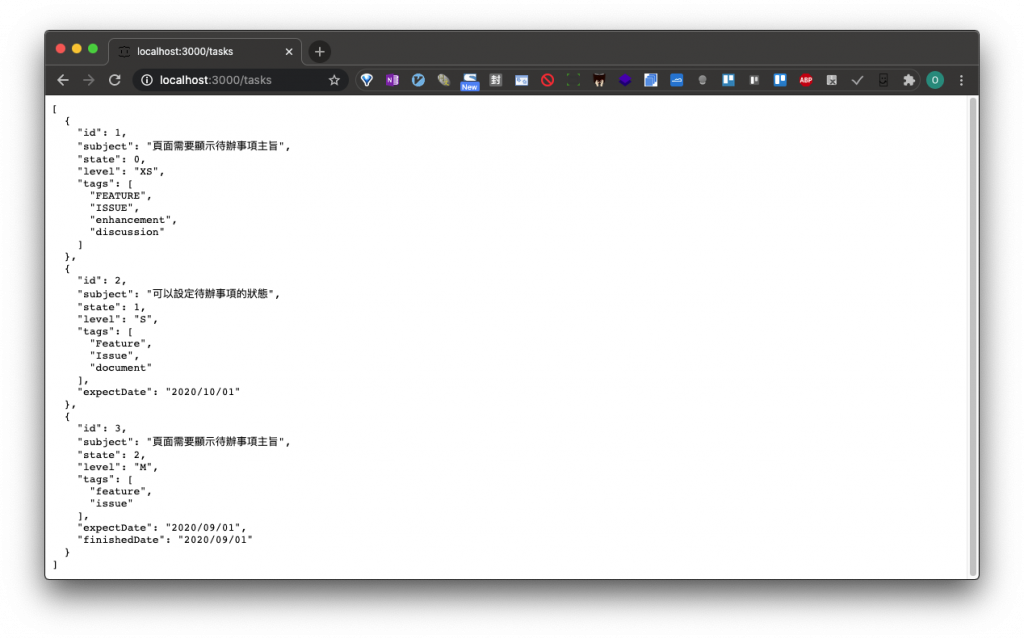Open the dark-haired face extension icon
Image resolution: width=1024 pixels, height=639 pixels.
coord(599,80)
